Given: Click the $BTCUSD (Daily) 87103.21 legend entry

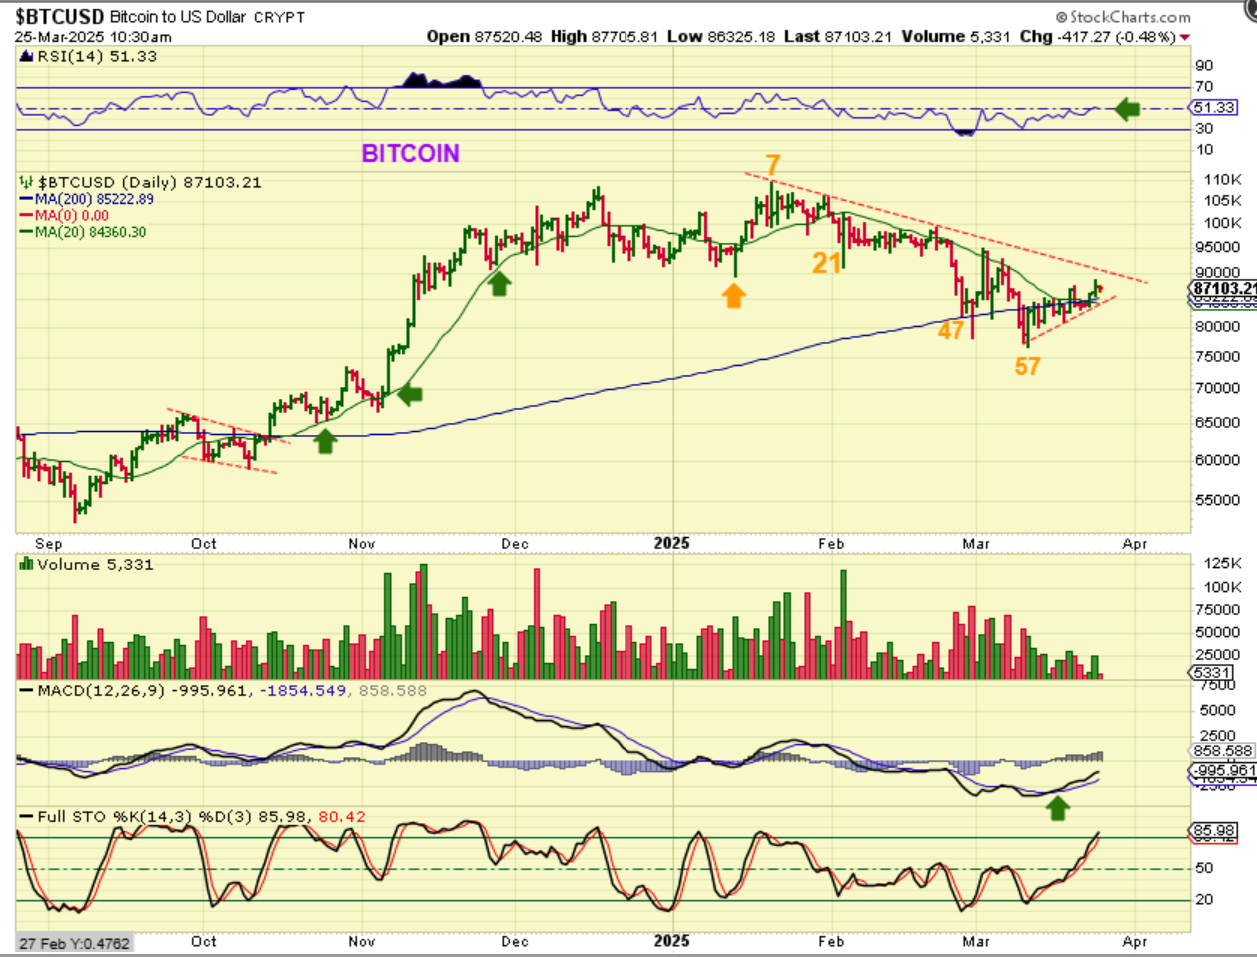Looking at the screenshot, I should [x=149, y=183].
